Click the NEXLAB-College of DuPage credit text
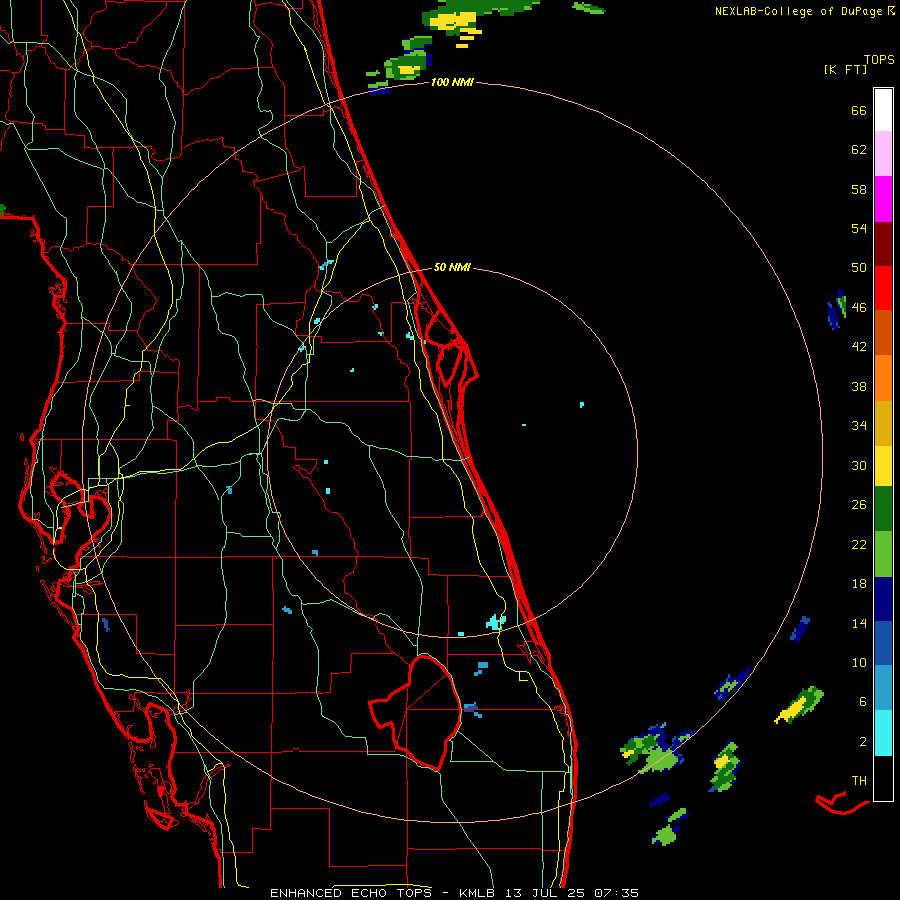Image resolution: width=900 pixels, height=900 pixels. point(798,11)
